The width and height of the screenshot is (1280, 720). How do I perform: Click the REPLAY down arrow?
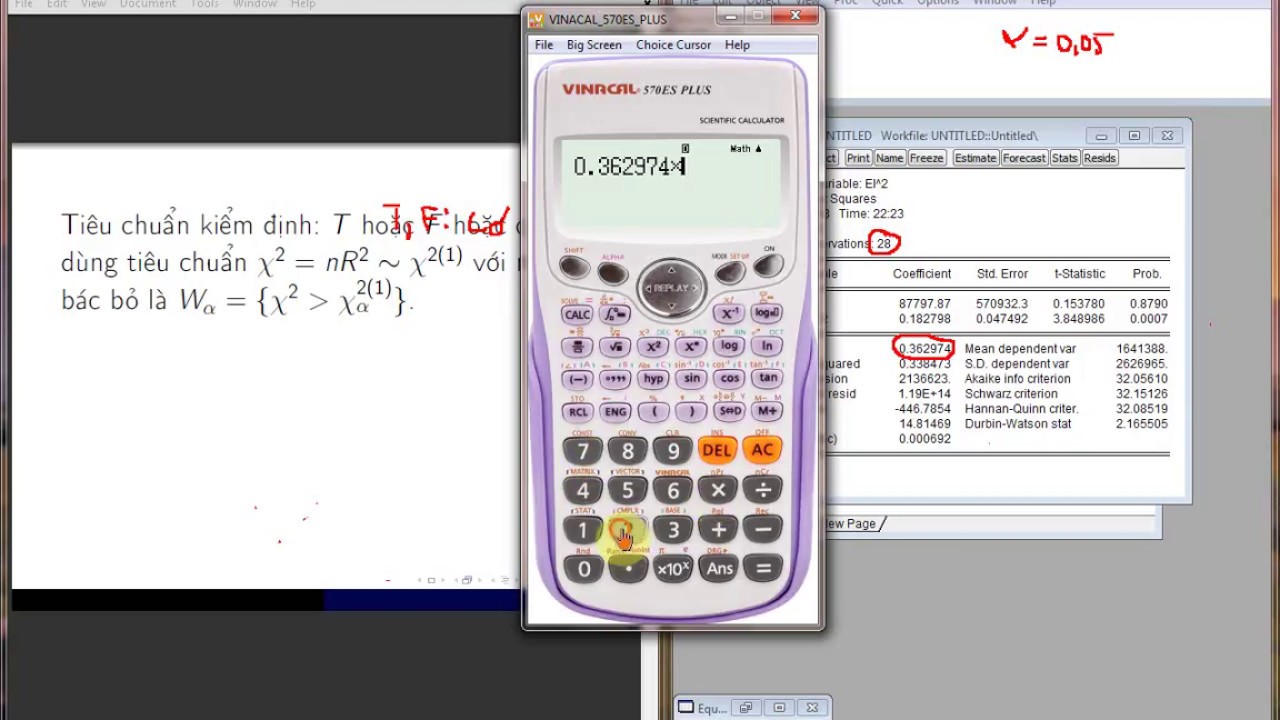[672, 307]
